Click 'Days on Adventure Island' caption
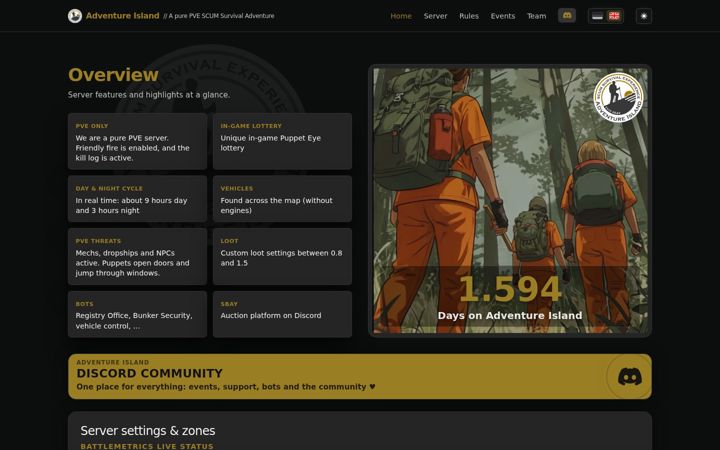Screen dimensions: 720x450 (510, 316)
